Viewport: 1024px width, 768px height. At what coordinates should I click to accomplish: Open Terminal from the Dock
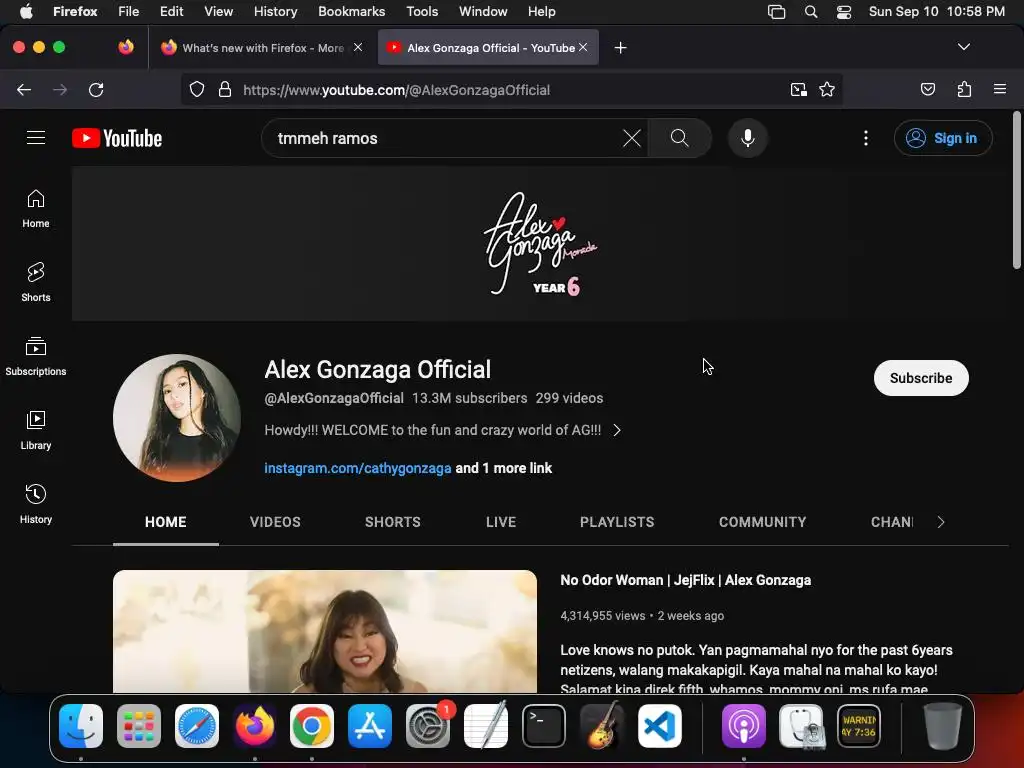coord(543,726)
